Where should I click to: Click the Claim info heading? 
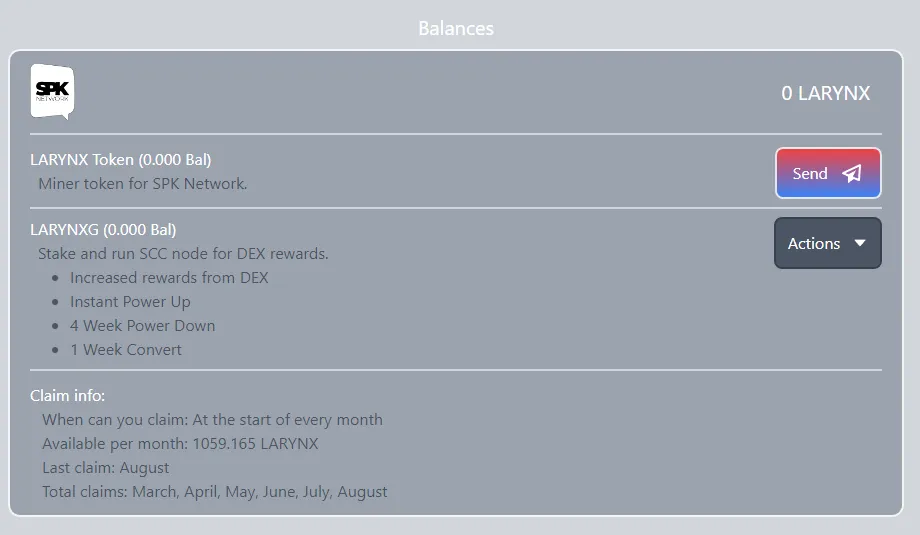point(67,395)
